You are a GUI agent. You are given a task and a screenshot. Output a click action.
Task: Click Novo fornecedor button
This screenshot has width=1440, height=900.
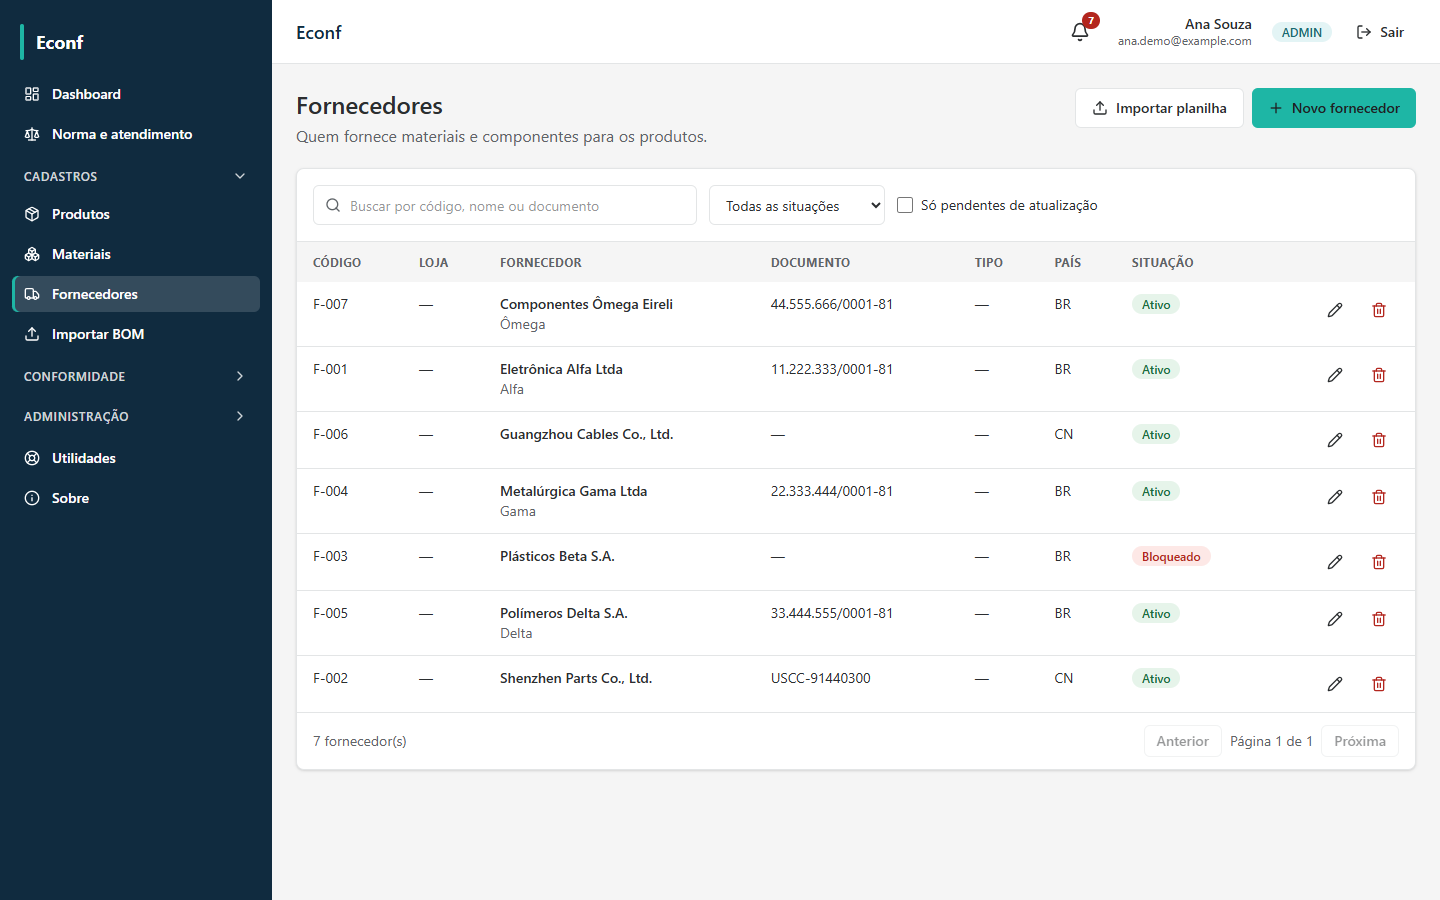tap(1334, 108)
